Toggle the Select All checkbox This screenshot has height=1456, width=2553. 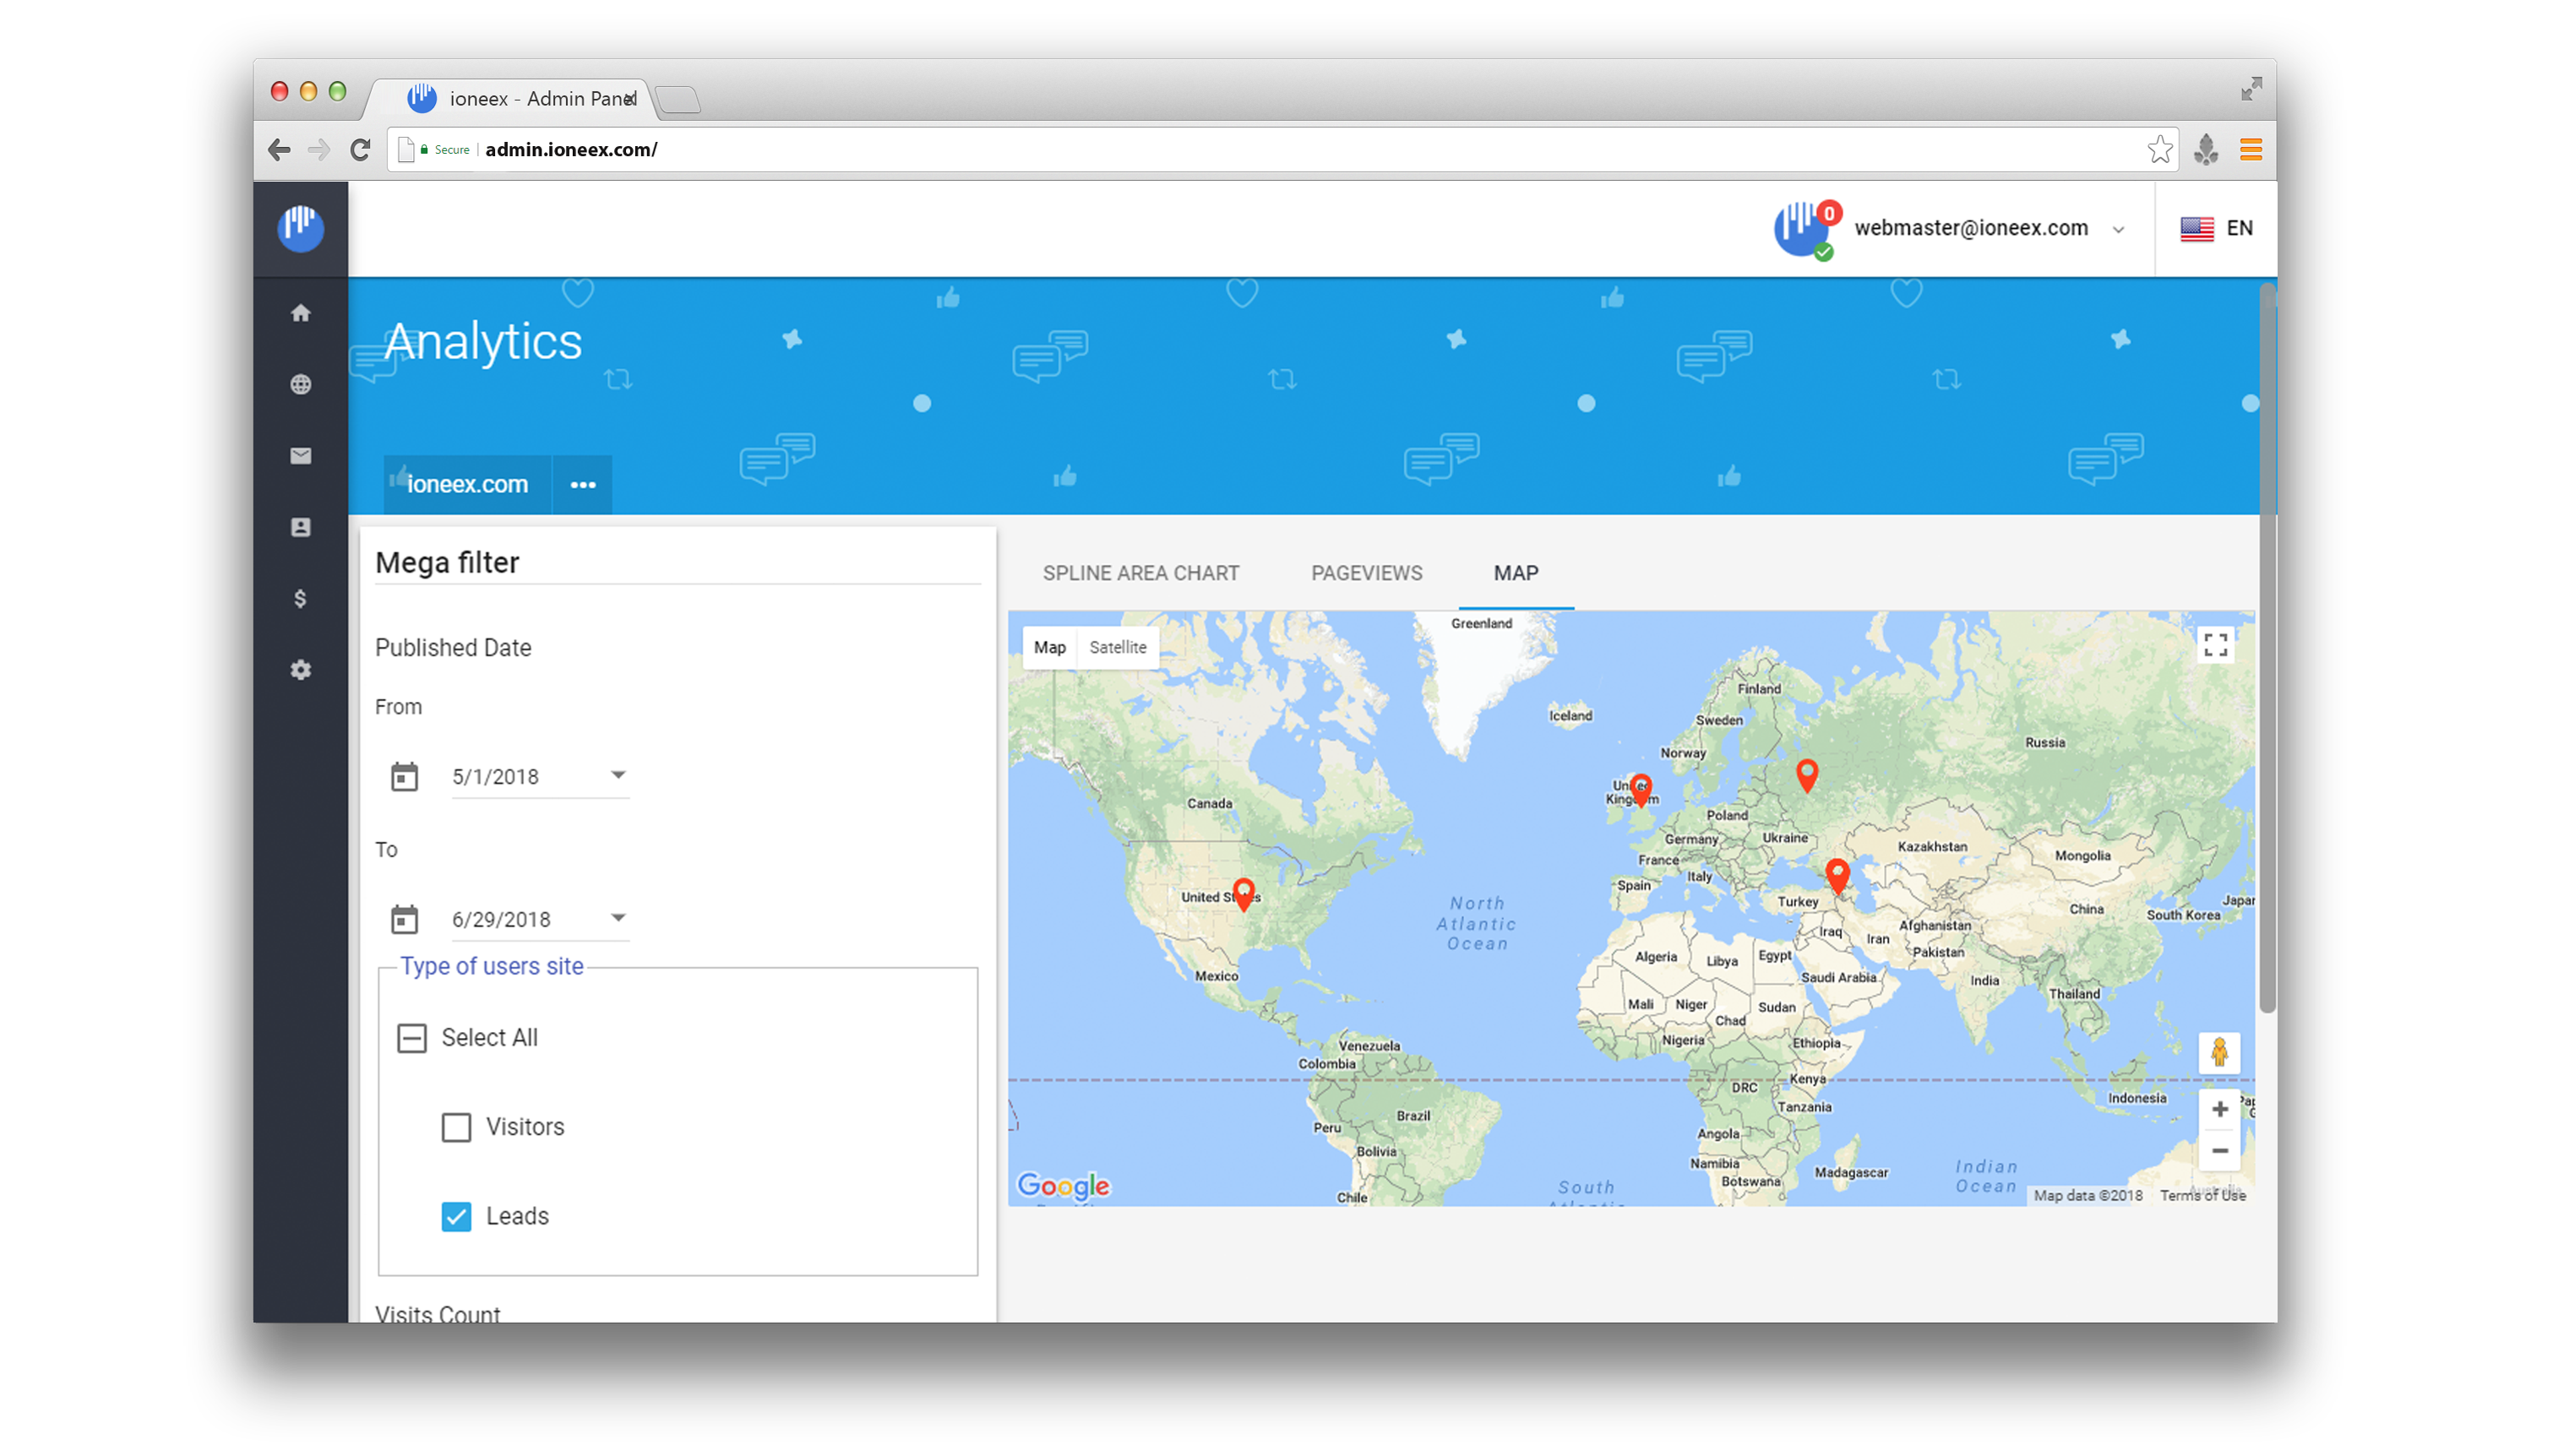pyautogui.click(x=412, y=1038)
